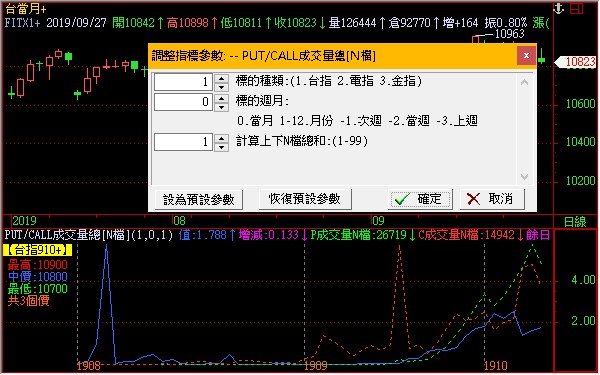Decrease N檔總和 value with down arrow
The image size is (600, 375).
coord(222,147)
